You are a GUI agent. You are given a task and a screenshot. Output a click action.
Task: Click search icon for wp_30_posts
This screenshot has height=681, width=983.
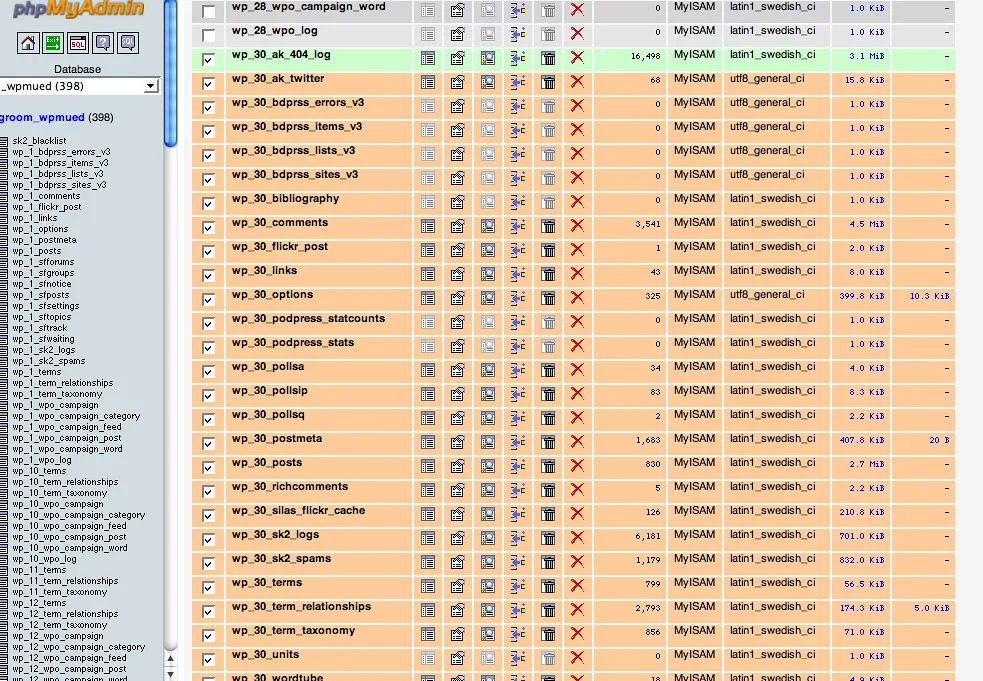point(487,465)
